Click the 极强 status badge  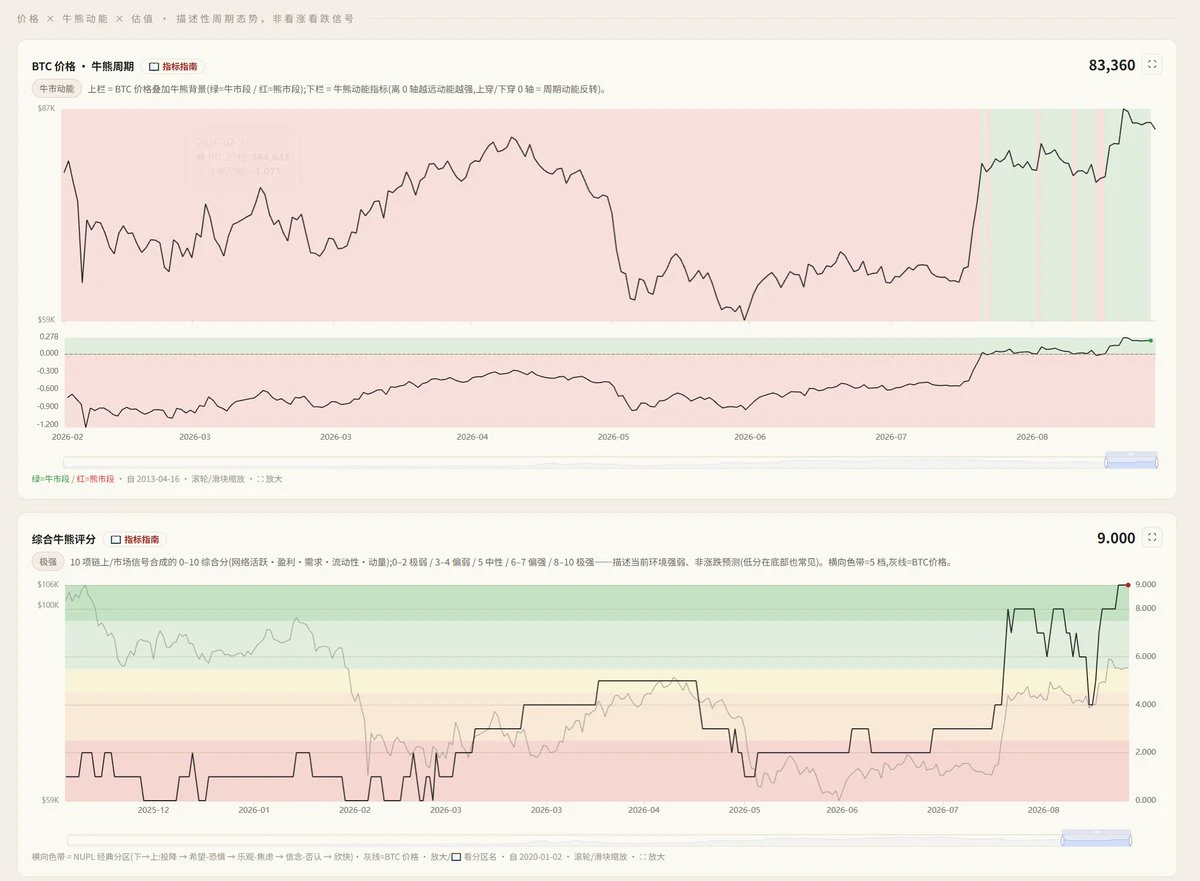pyautogui.click(x=49, y=561)
